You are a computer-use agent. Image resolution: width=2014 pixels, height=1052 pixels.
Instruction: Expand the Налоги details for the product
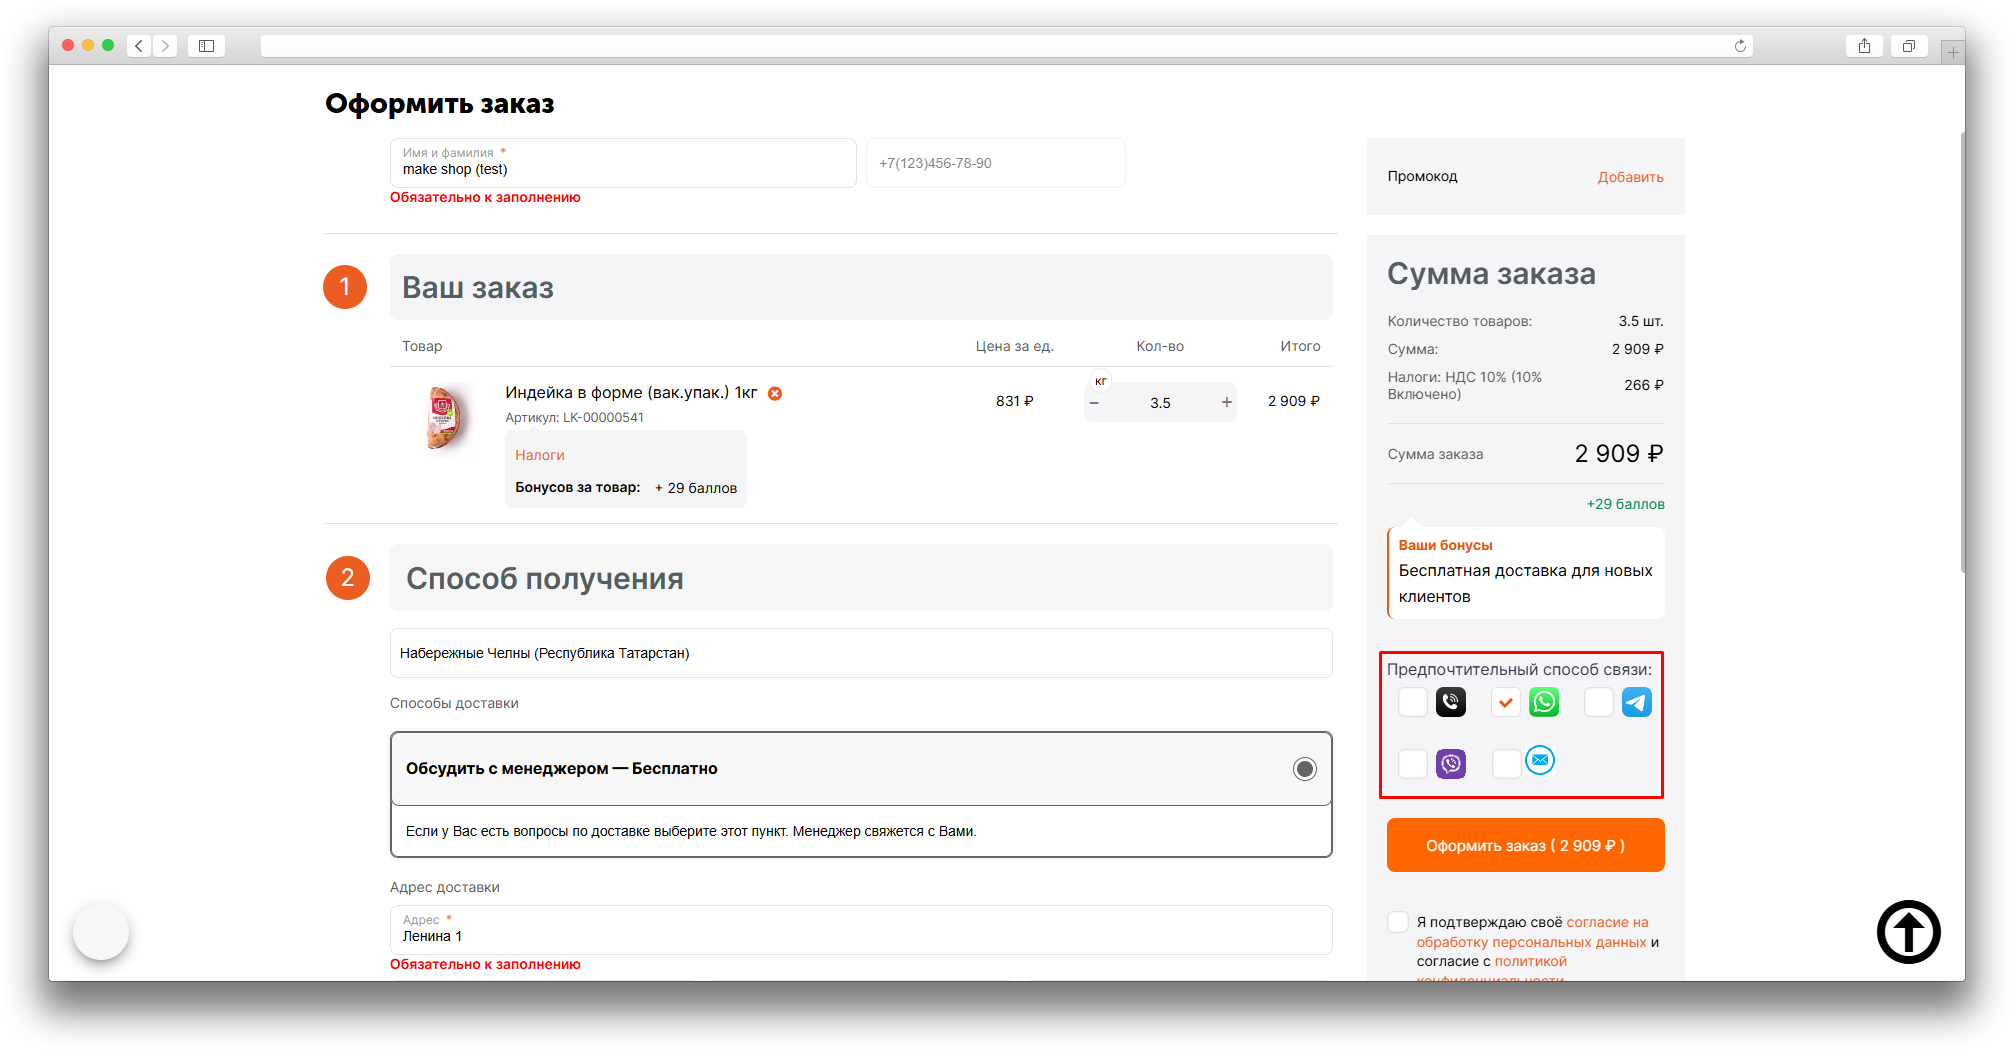click(540, 455)
